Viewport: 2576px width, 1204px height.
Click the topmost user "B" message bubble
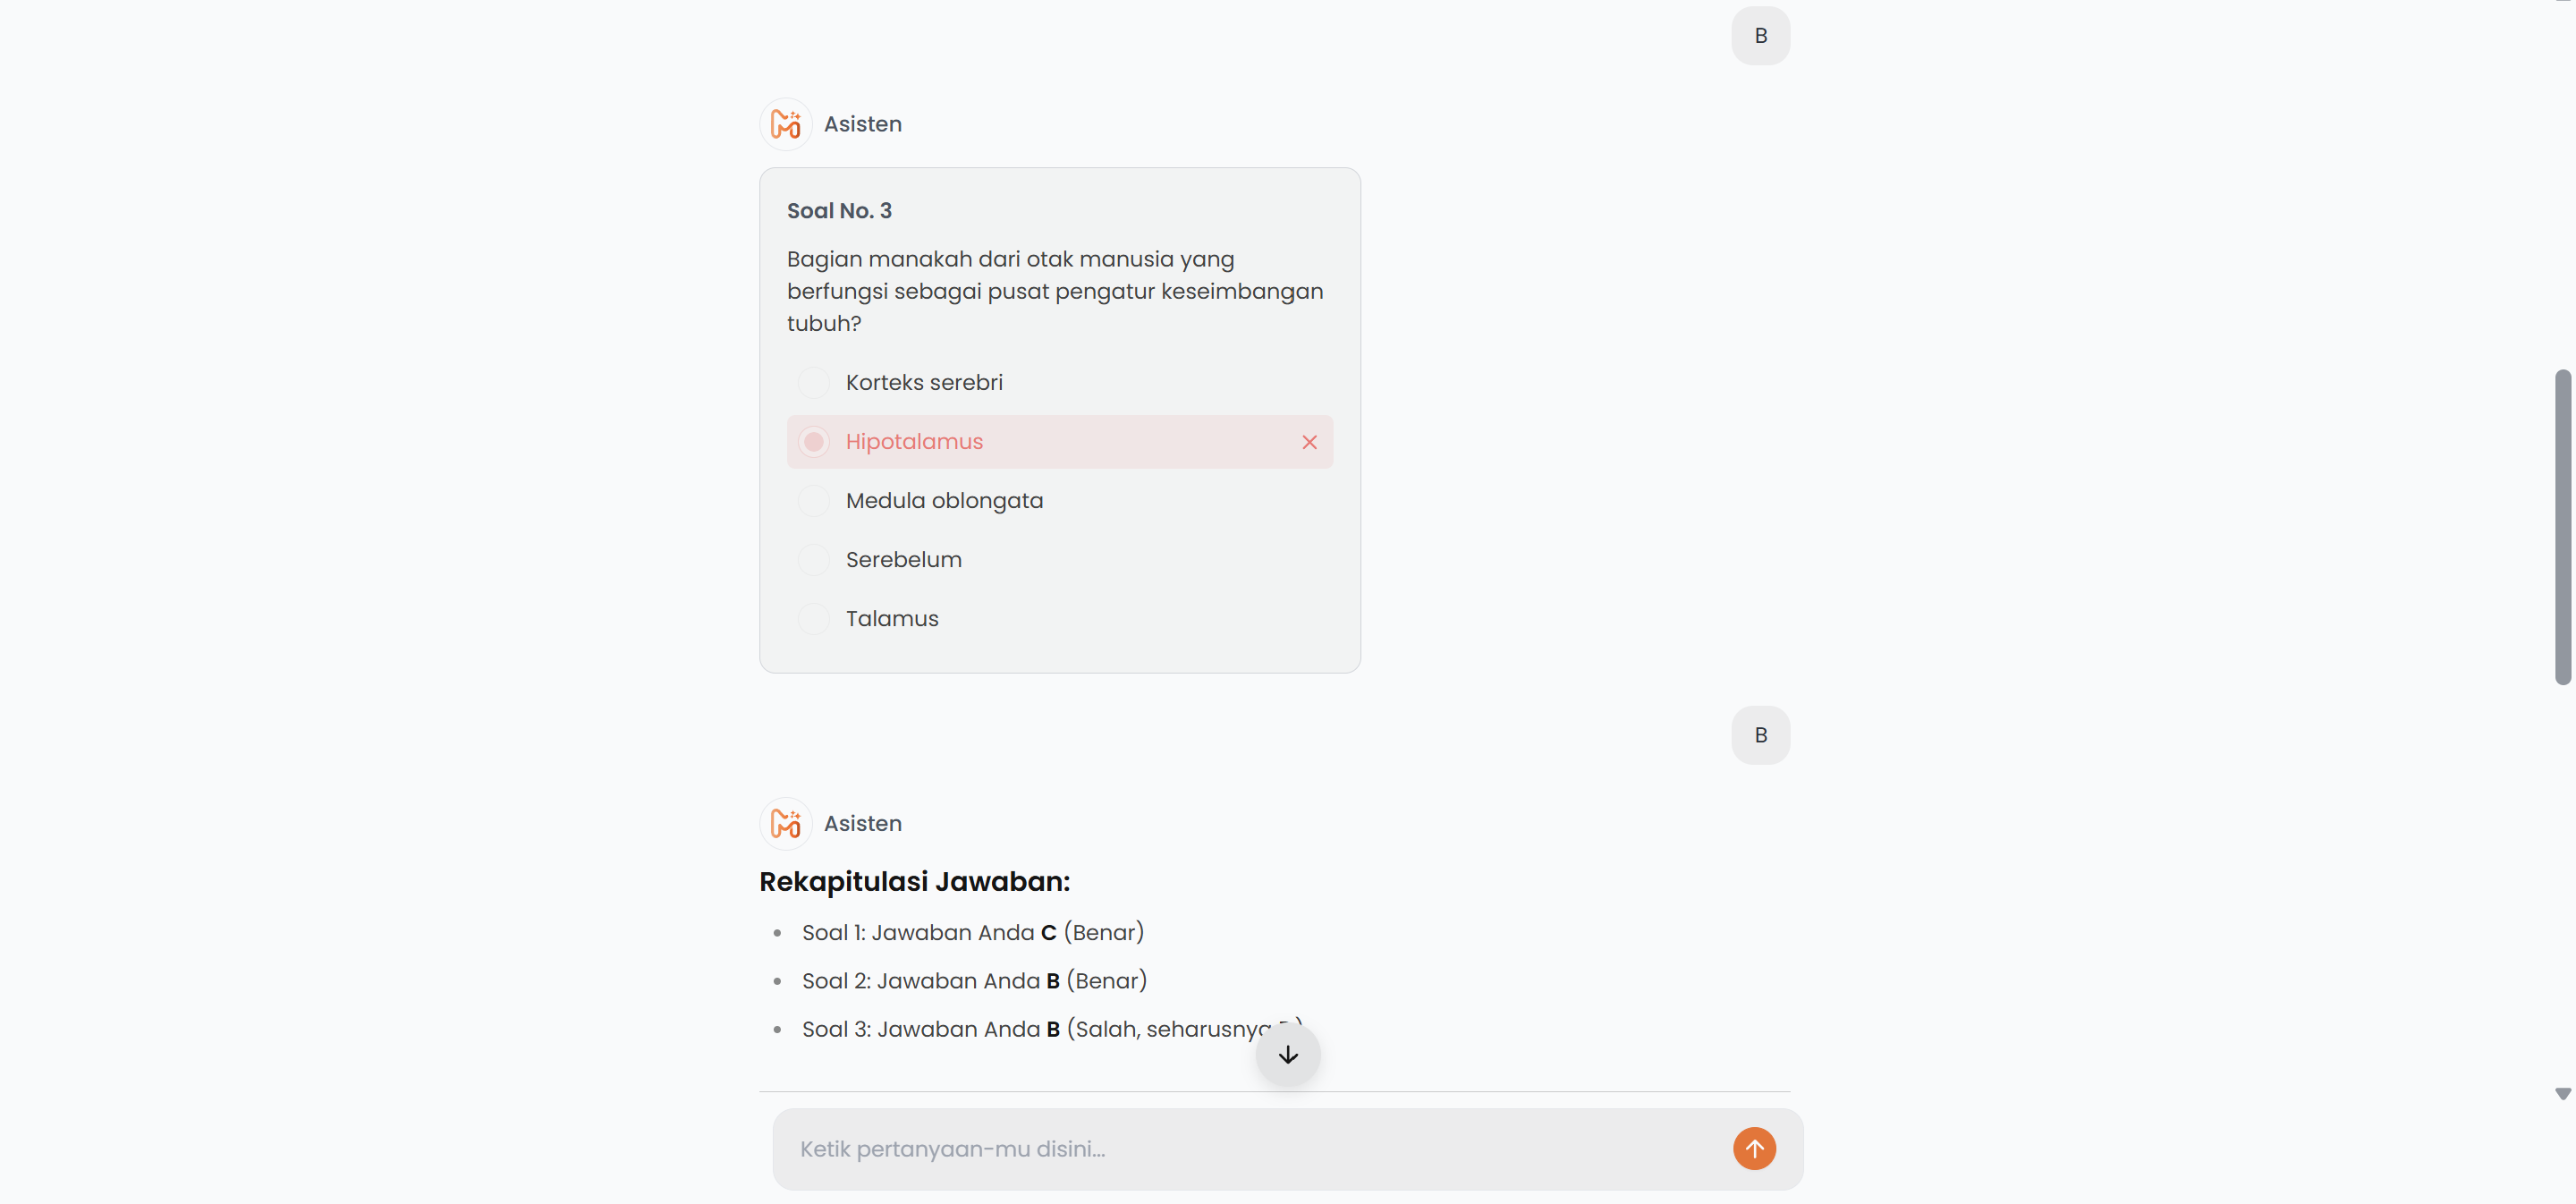[x=1760, y=36]
